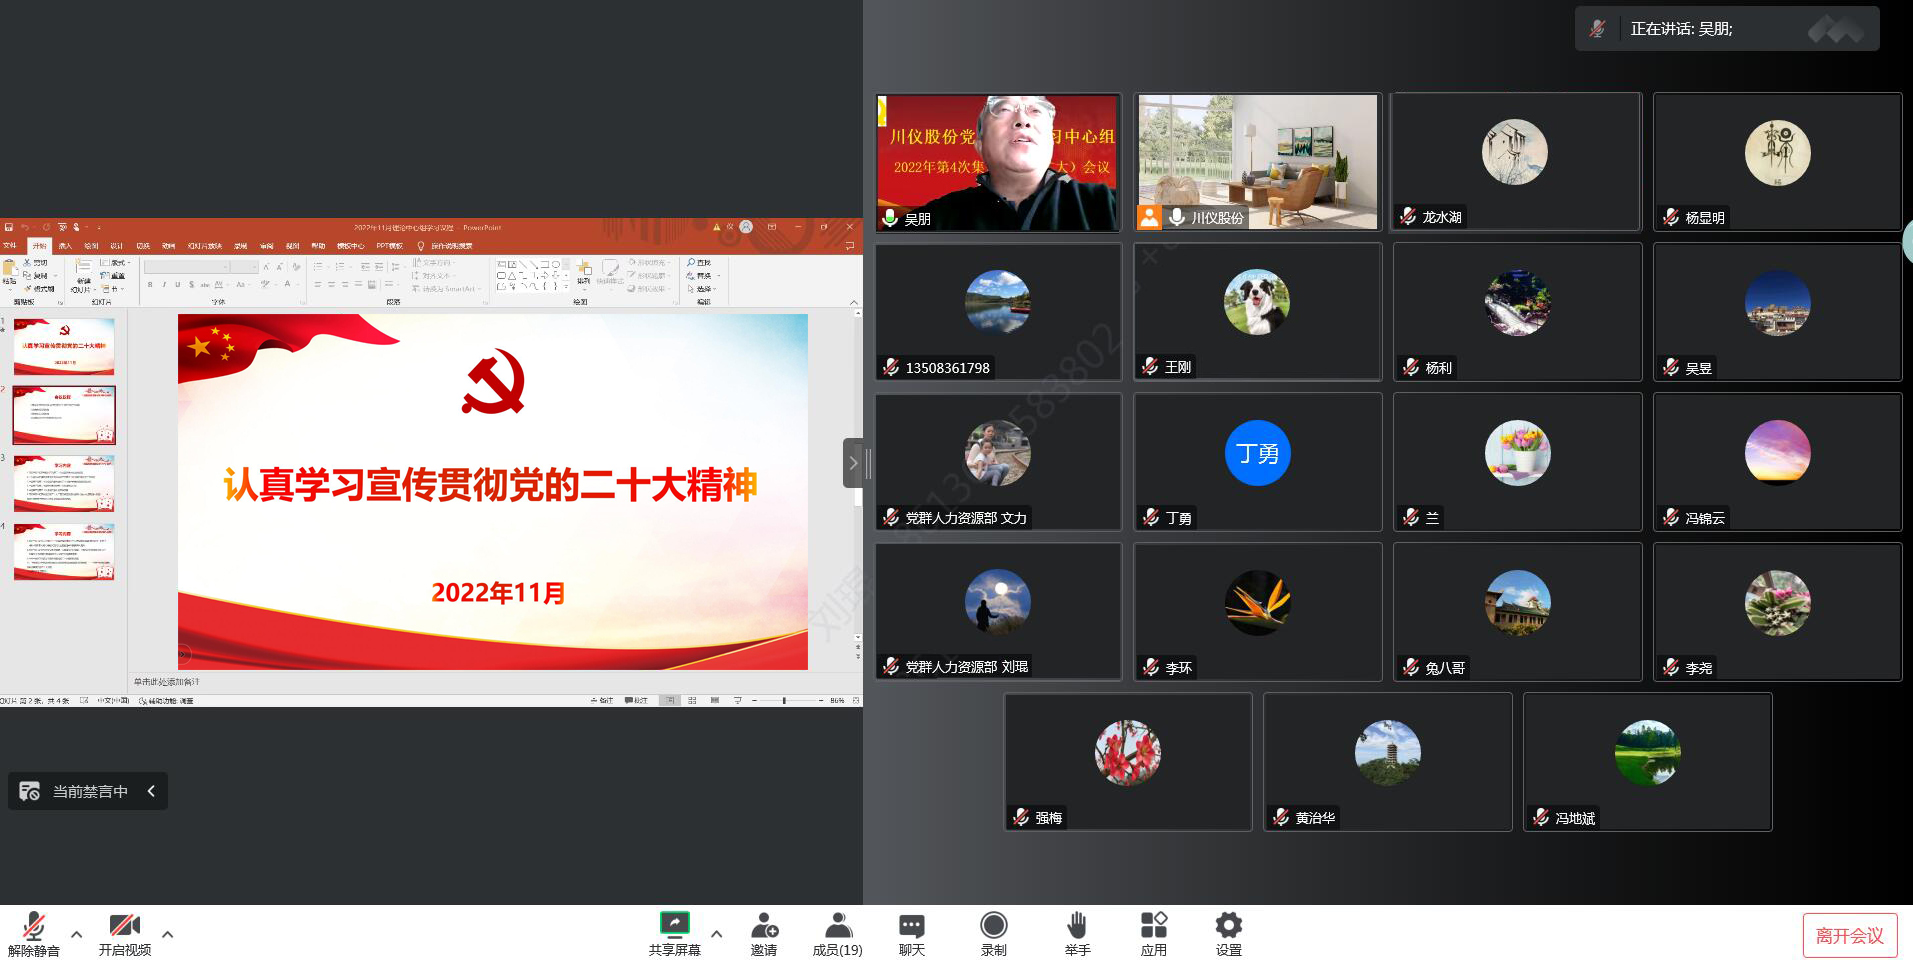Start recording the meeting

click(993, 933)
